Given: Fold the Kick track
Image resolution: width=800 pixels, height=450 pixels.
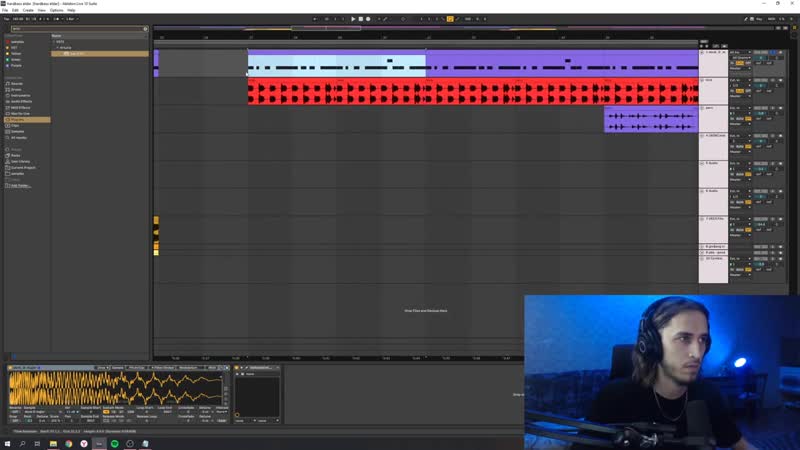Looking at the screenshot, I should click(x=702, y=80).
